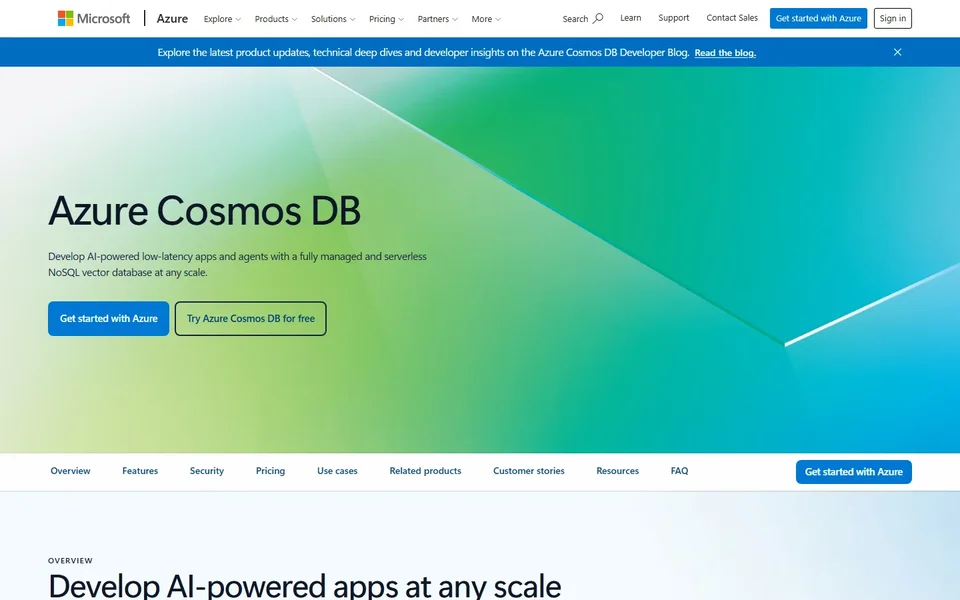Click header Get started with Azure button
The height and width of the screenshot is (600, 960).
tap(819, 18)
